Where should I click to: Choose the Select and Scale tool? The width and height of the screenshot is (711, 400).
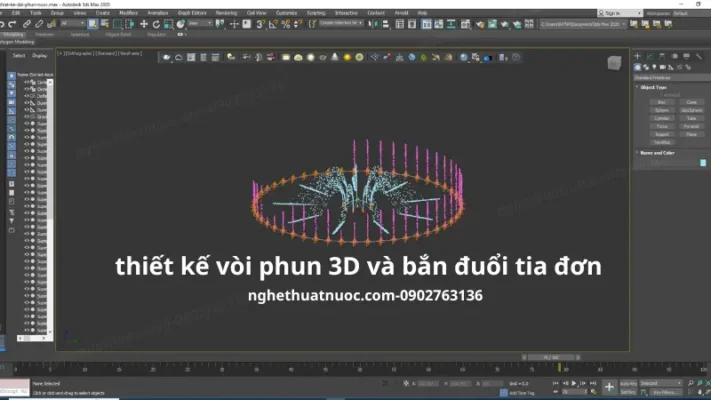click(168, 24)
